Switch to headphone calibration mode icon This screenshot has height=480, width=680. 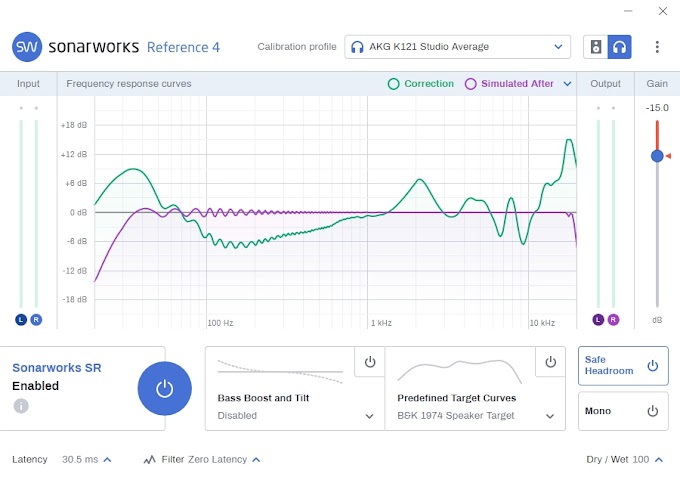click(x=619, y=47)
